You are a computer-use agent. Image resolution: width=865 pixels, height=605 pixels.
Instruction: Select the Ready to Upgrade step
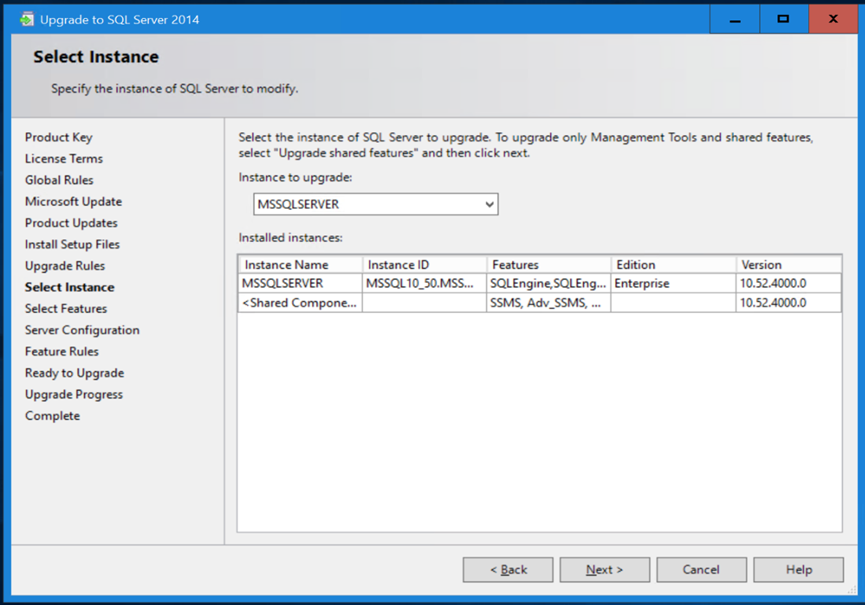(74, 373)
